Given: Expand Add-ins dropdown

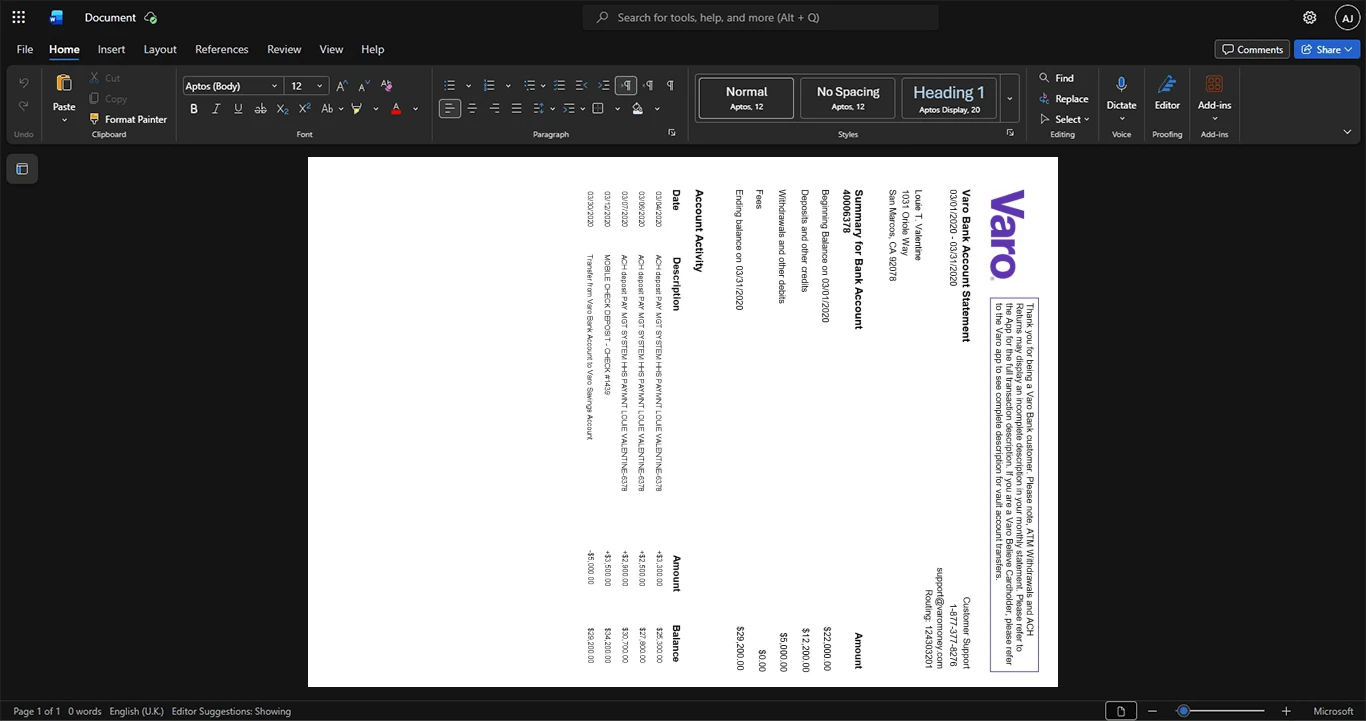Looking at the screenshot, I should 1214,118.
